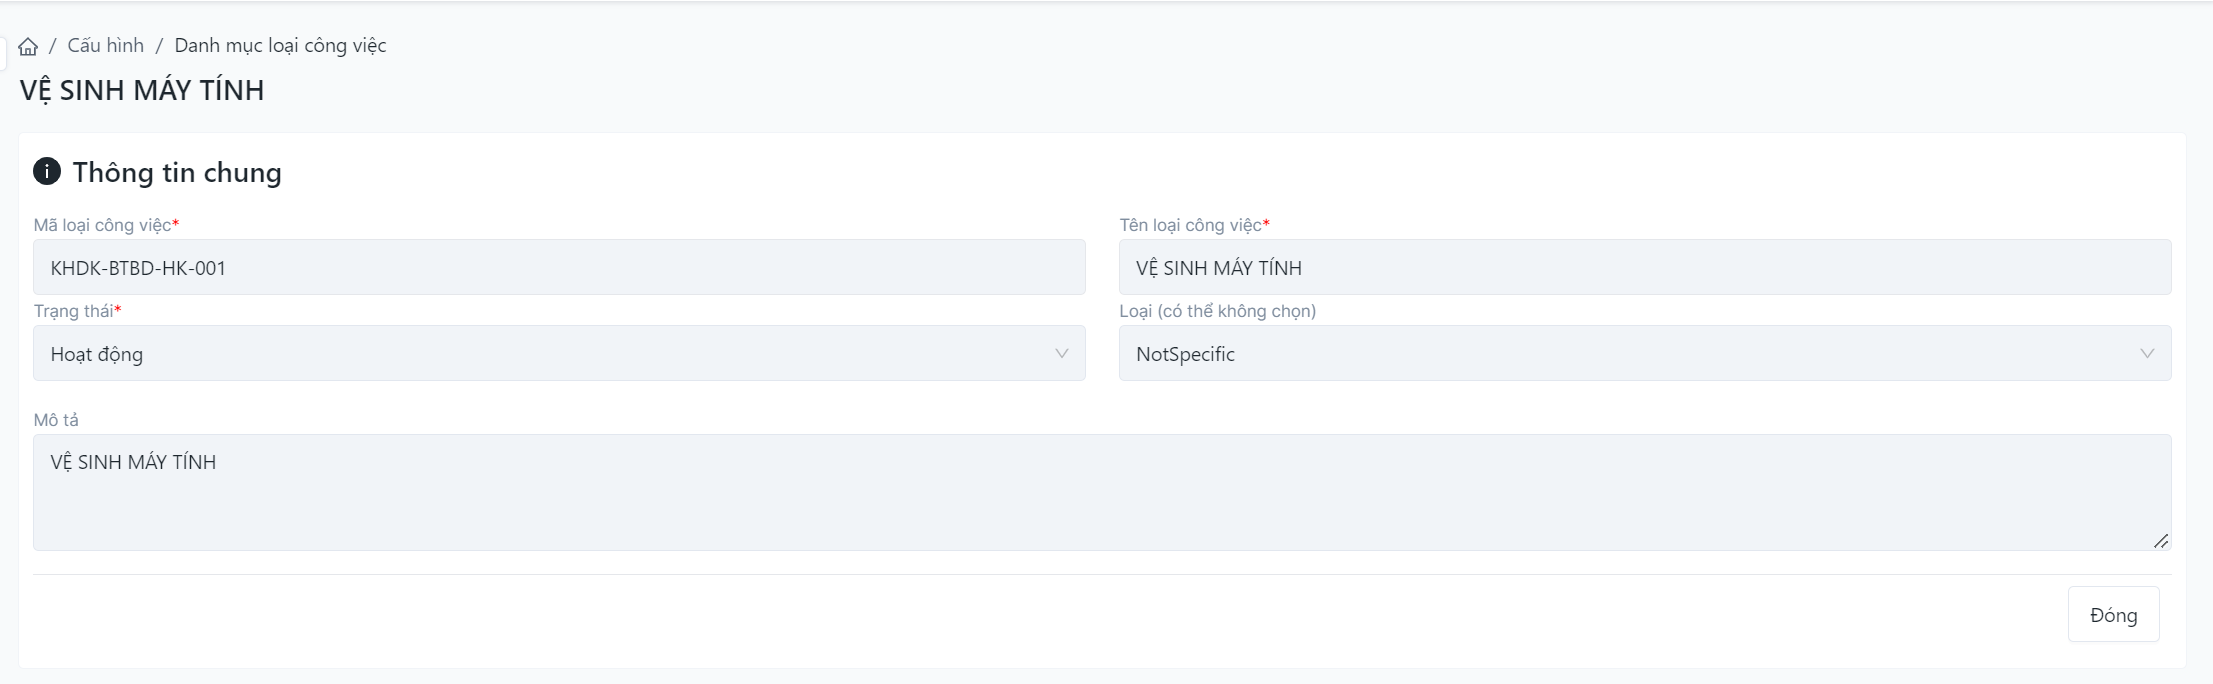This screenshot has height=684, width=2213.
Task: Click inside the Mô tả text area
Action: point(1100,493)
